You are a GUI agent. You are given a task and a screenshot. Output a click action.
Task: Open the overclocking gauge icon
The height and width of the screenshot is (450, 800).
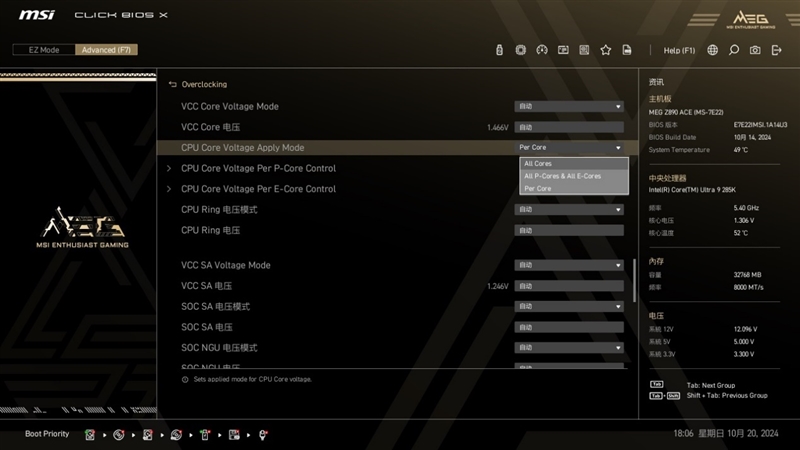click(x=542, y=50)
